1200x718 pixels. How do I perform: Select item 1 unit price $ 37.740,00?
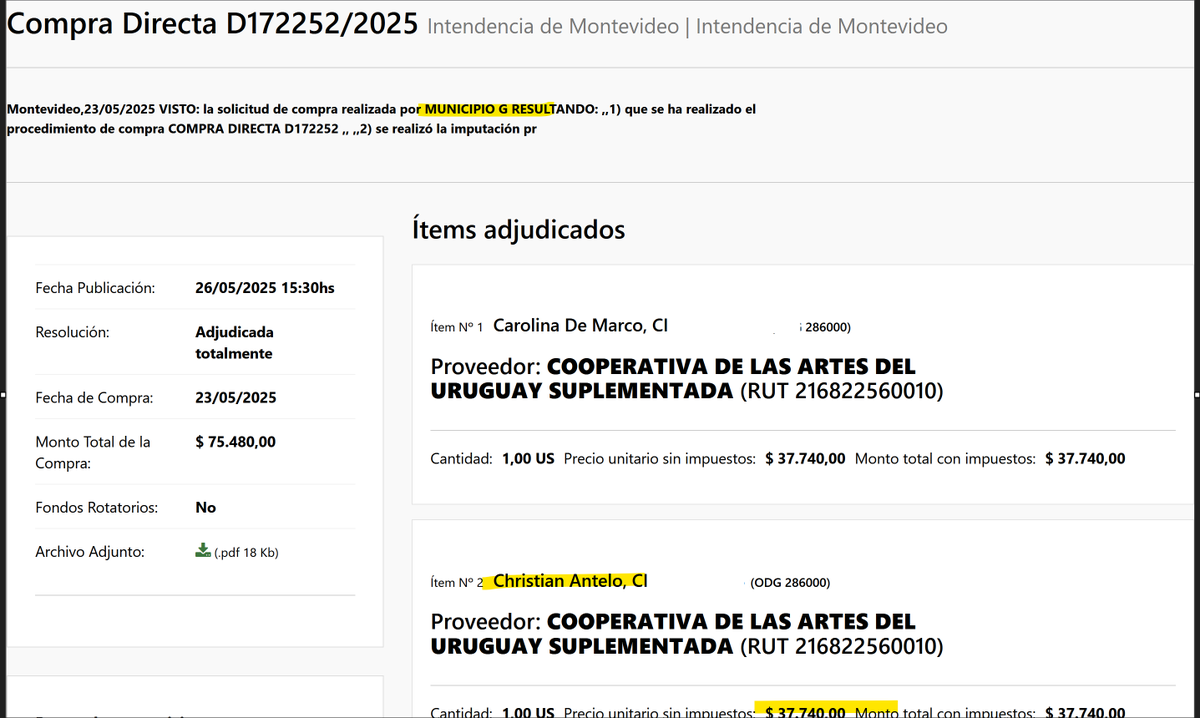805,459
